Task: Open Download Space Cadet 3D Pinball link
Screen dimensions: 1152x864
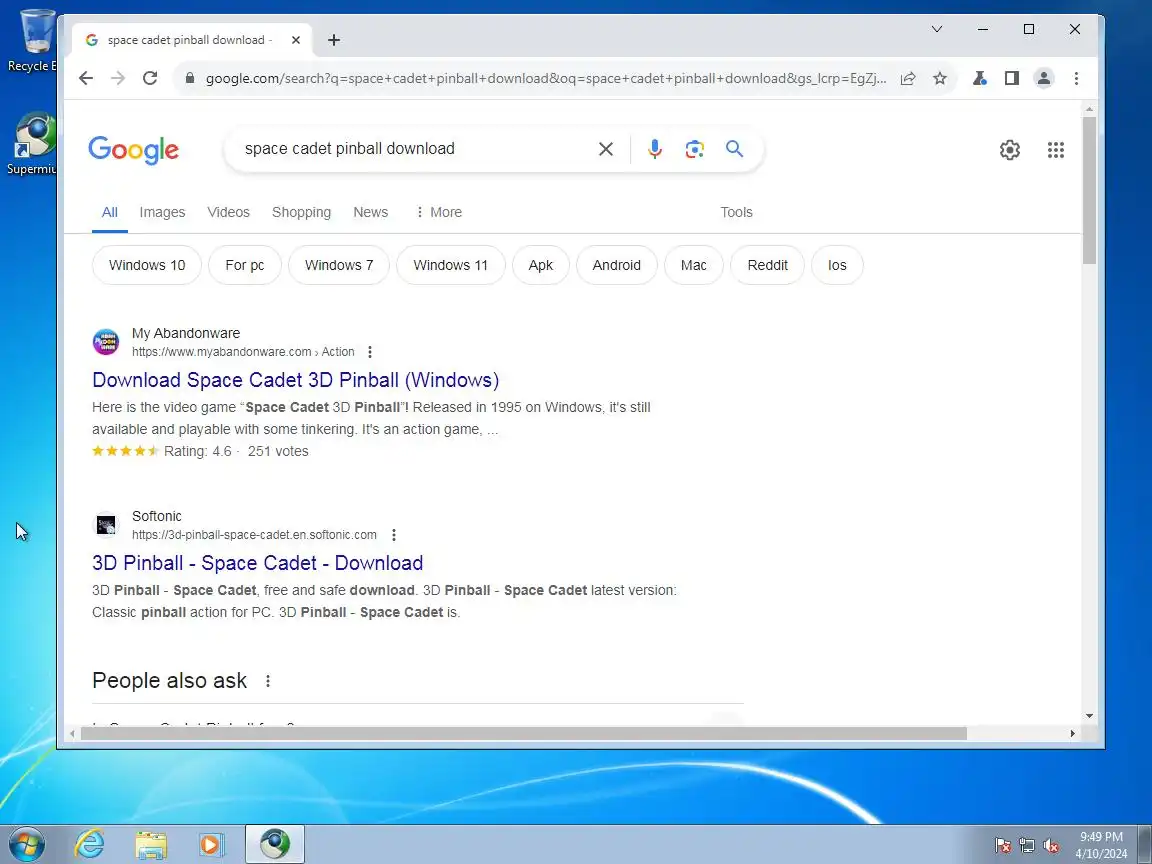Action: point(295,380)
